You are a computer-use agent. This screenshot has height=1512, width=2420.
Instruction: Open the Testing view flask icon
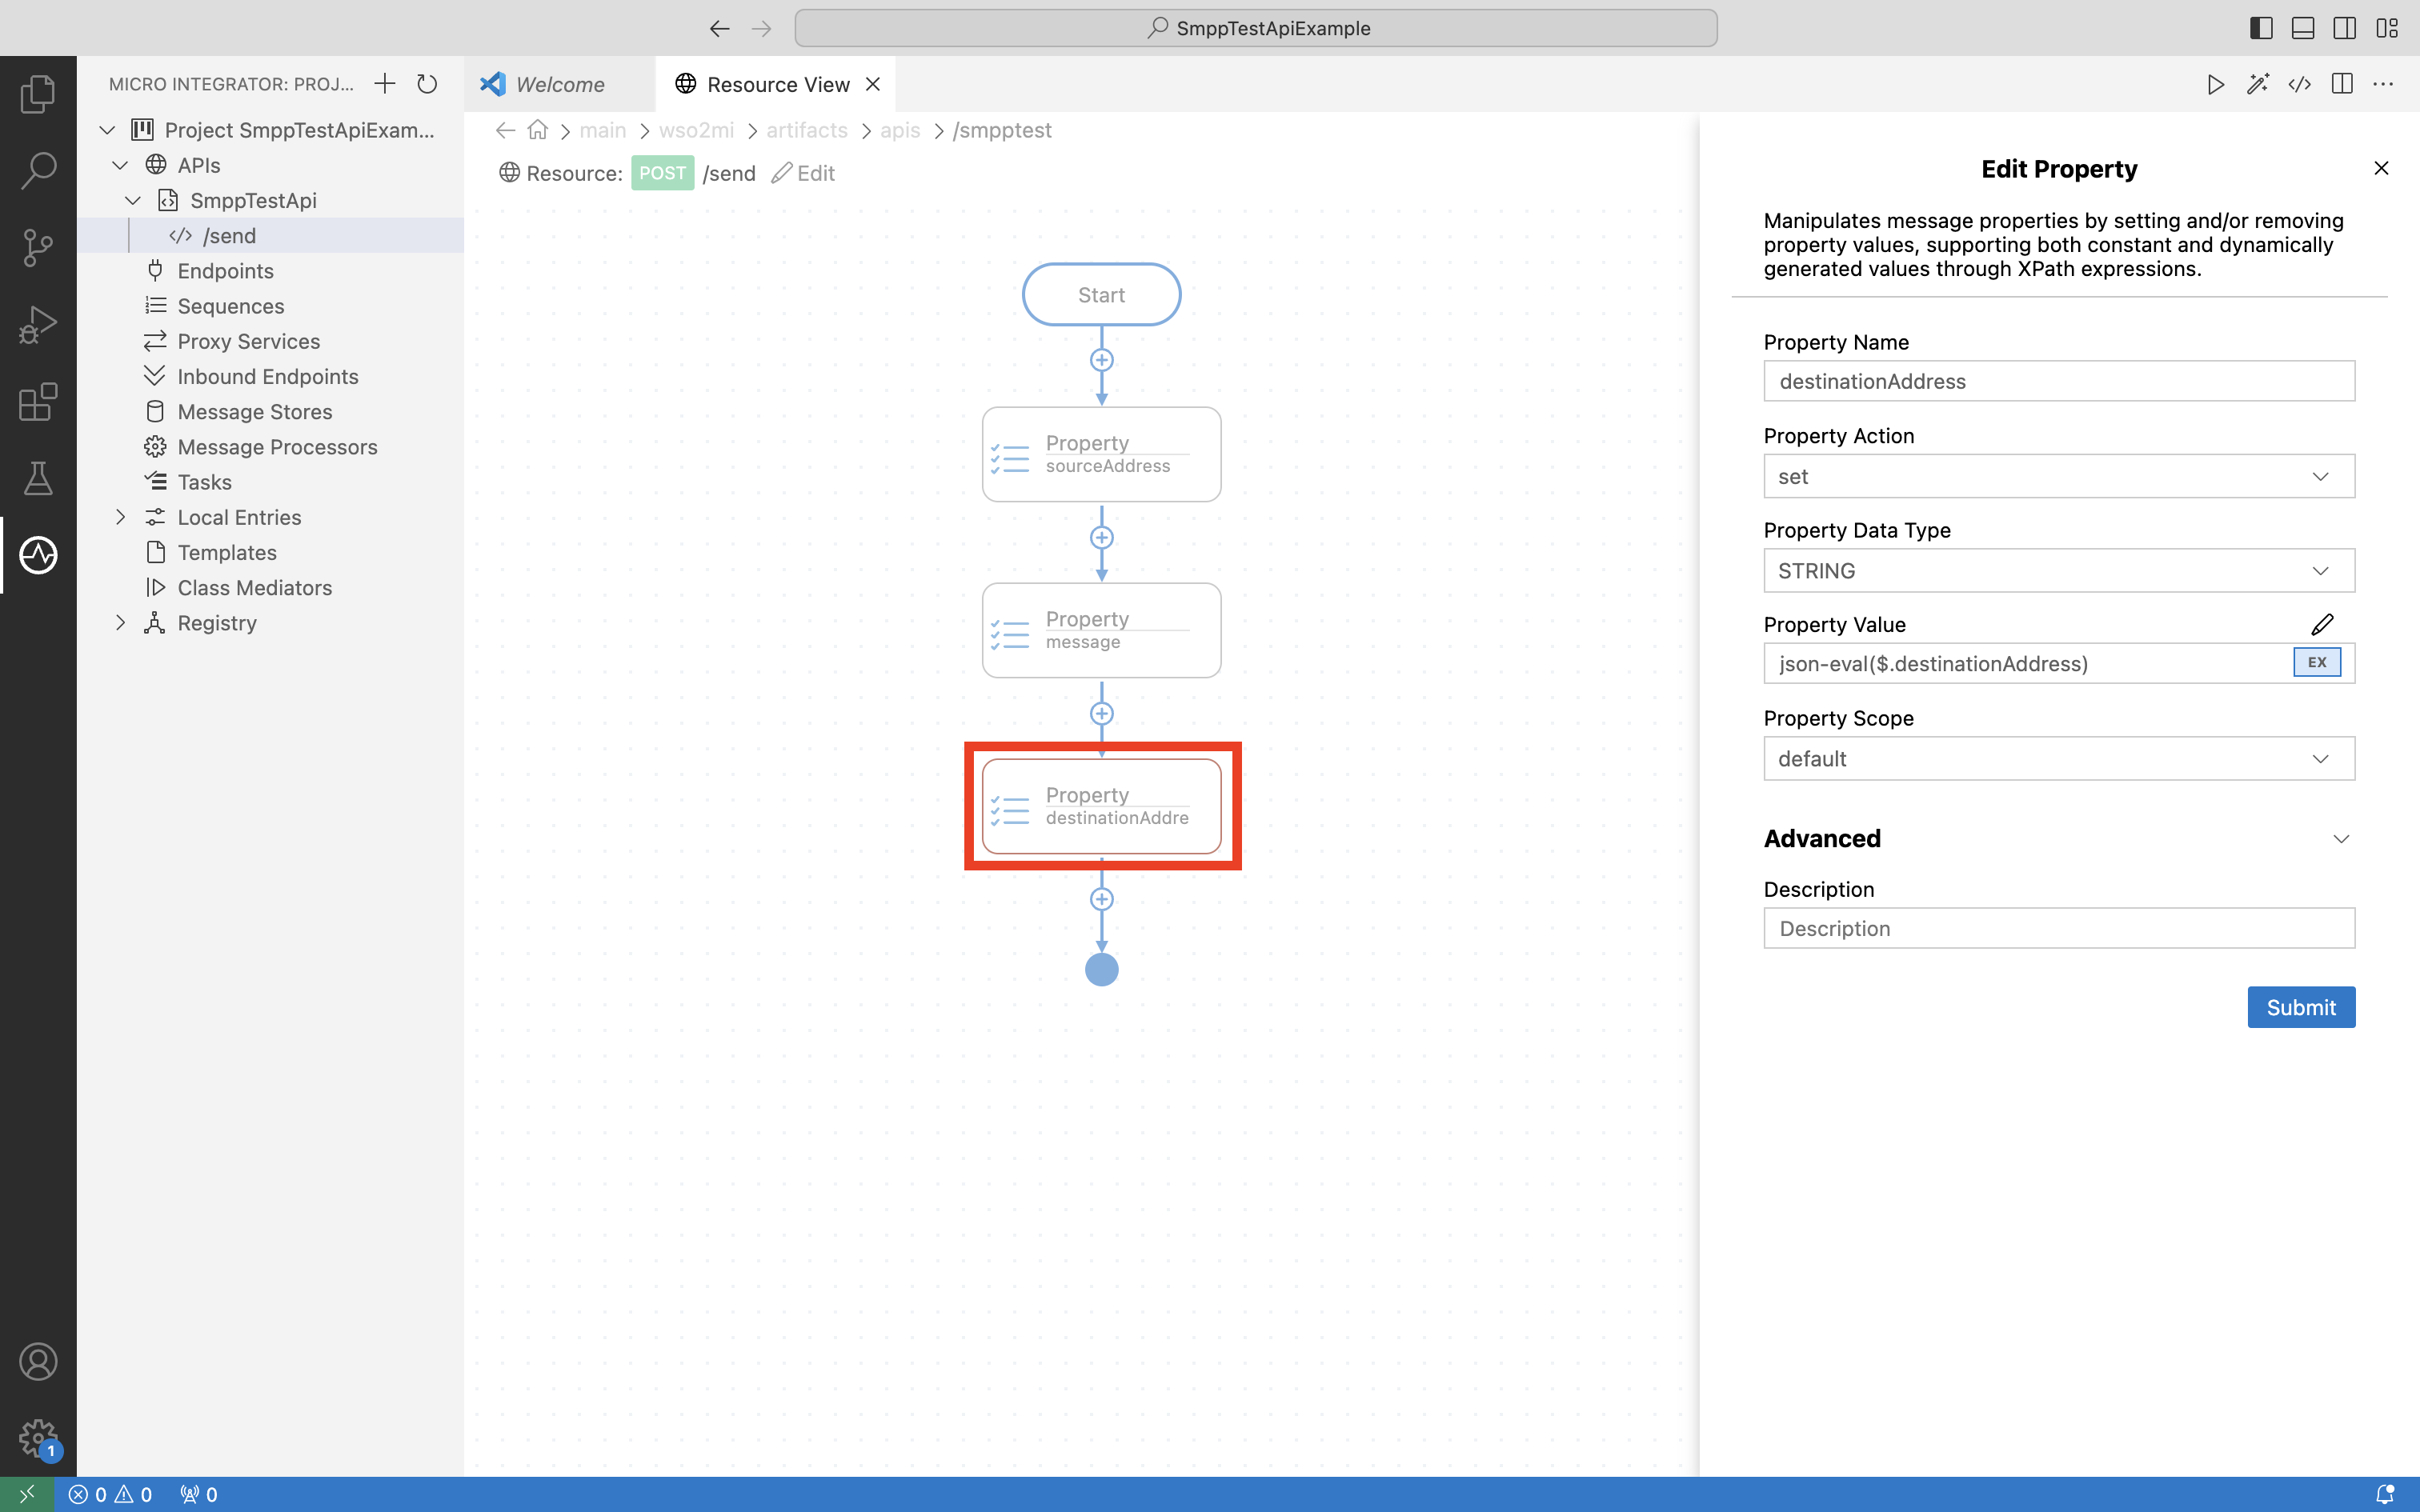point(38,478)
